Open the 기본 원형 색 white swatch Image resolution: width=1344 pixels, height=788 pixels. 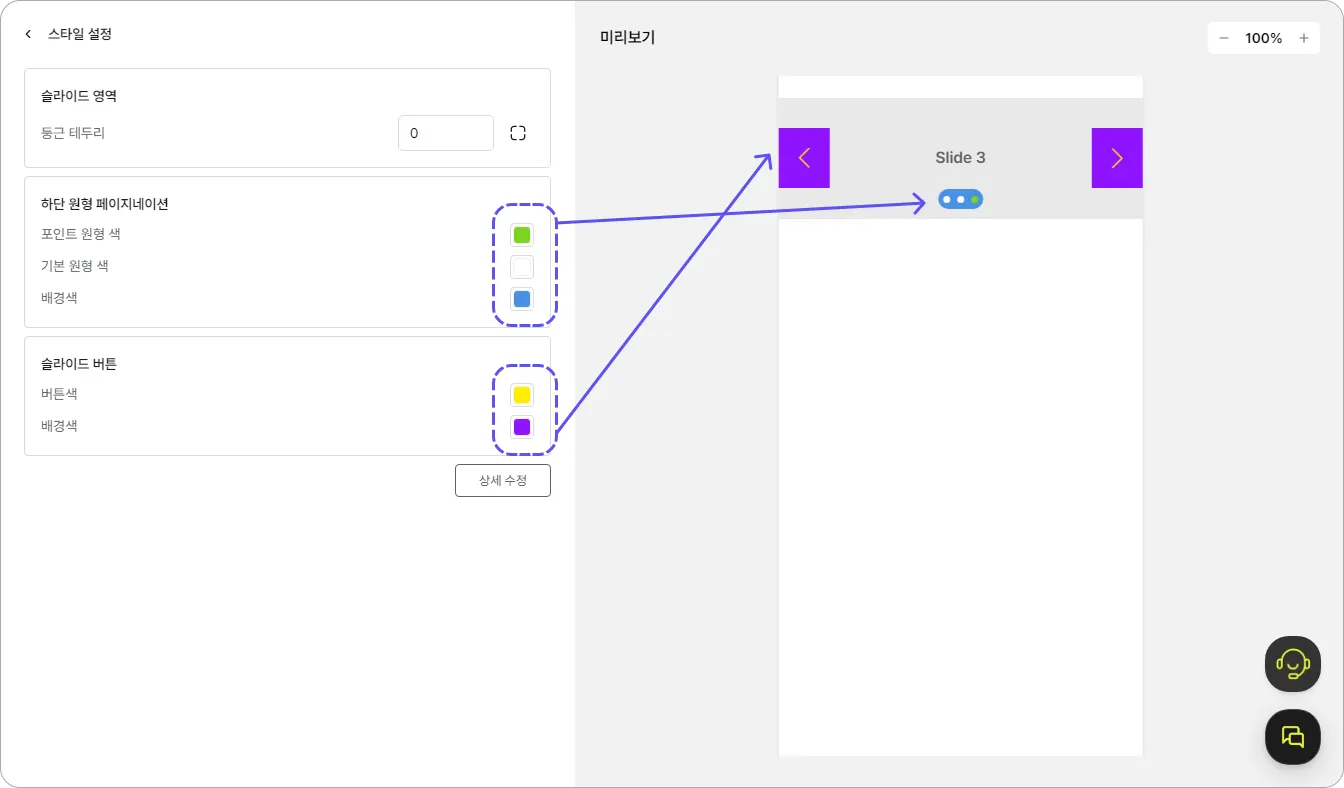(522, 267)
